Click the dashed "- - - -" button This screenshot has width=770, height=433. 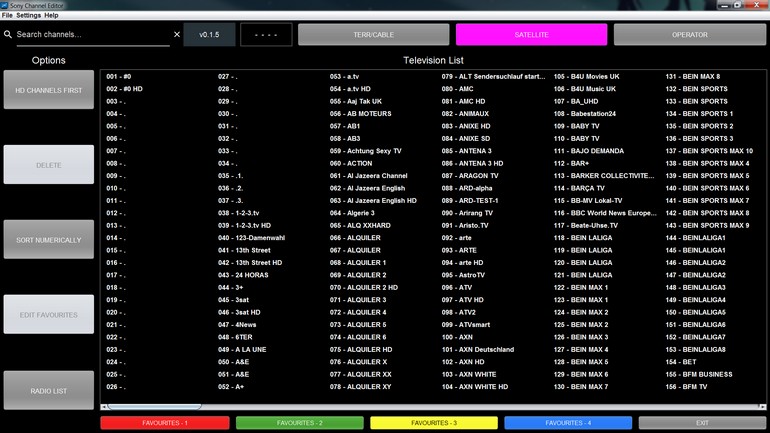tap(266, 34)
